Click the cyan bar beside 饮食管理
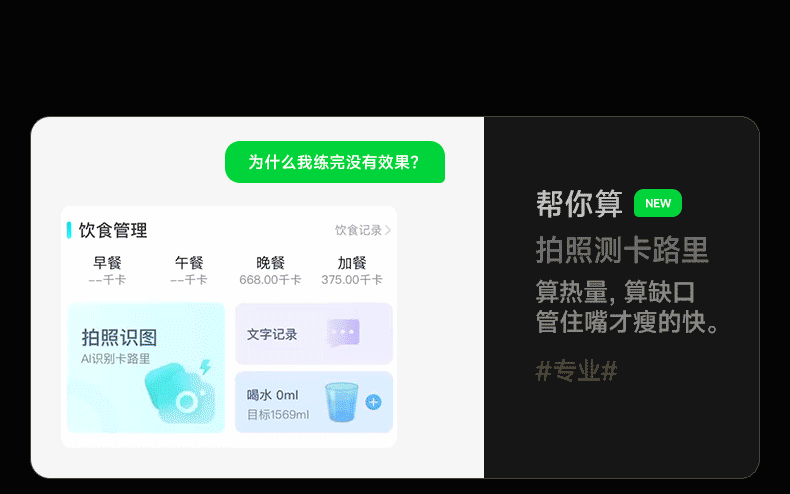Screen dimensions: 790x494 tap(69, 230)
